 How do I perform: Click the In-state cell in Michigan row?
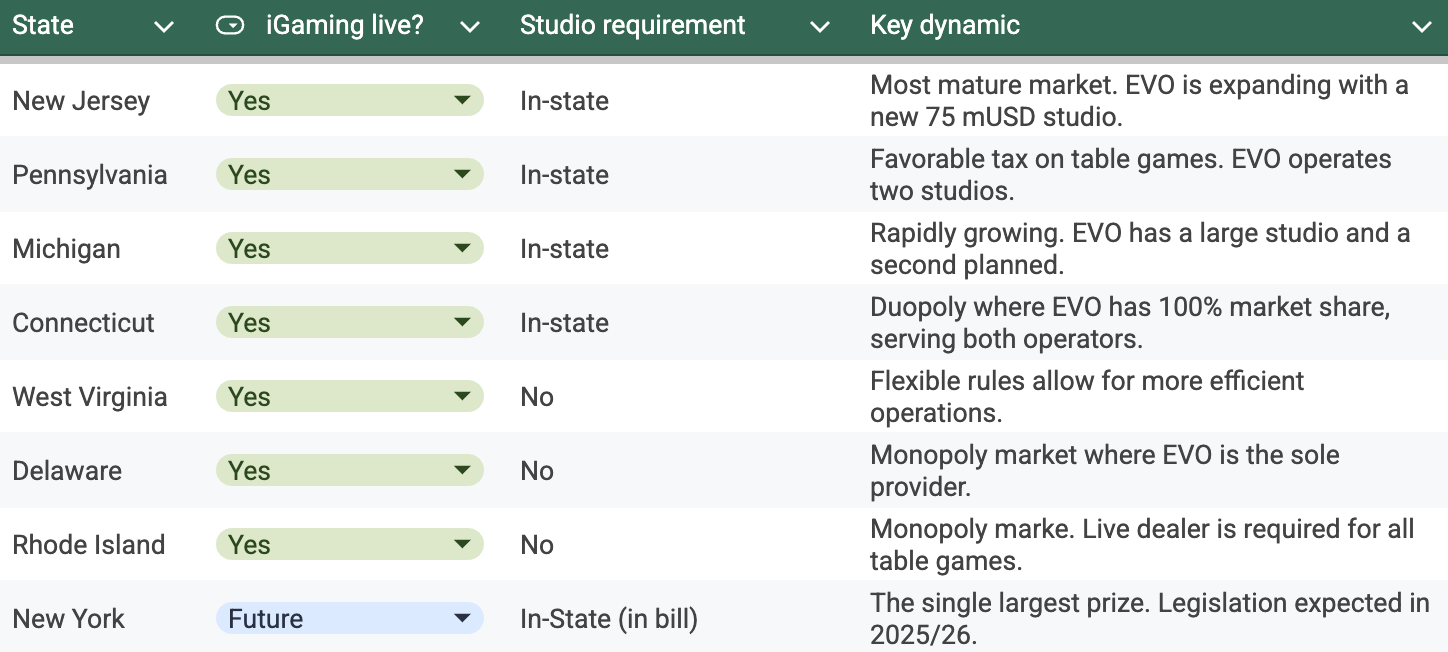click(x=682, y=249)
